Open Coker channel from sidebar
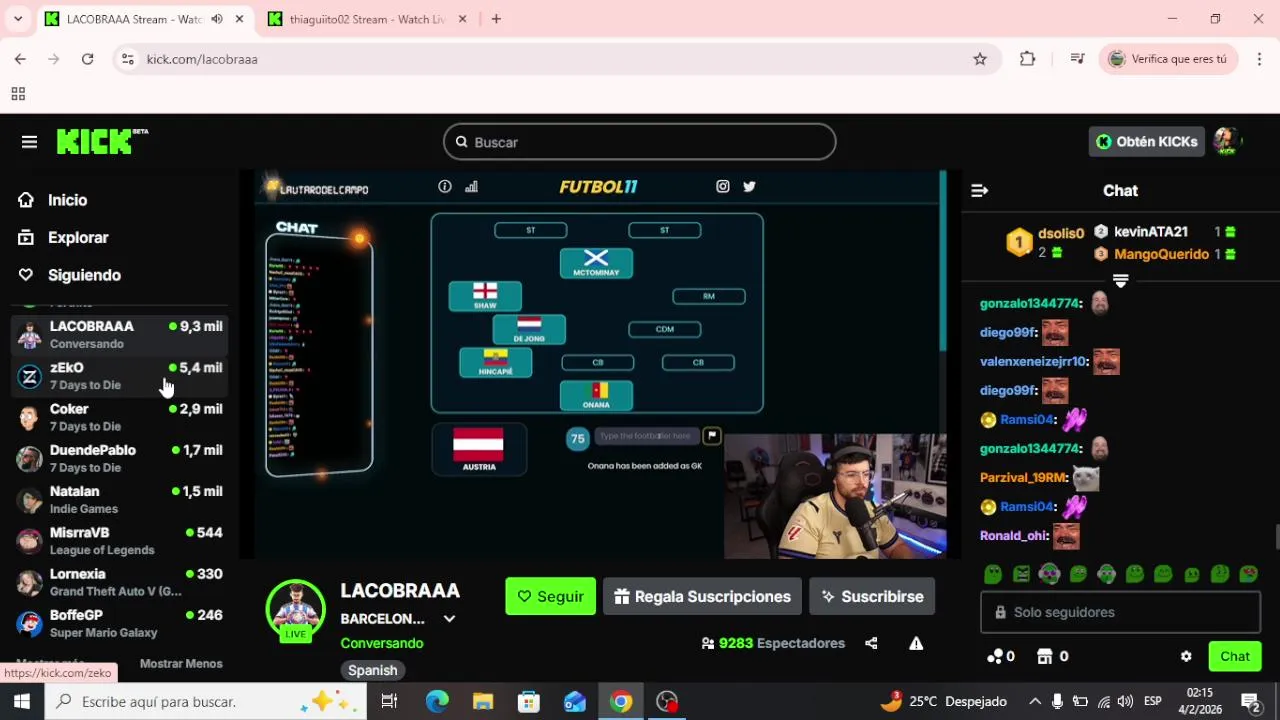Image resolution: width=1280 pixels, height=720 pixels. (x=120, y=417)
